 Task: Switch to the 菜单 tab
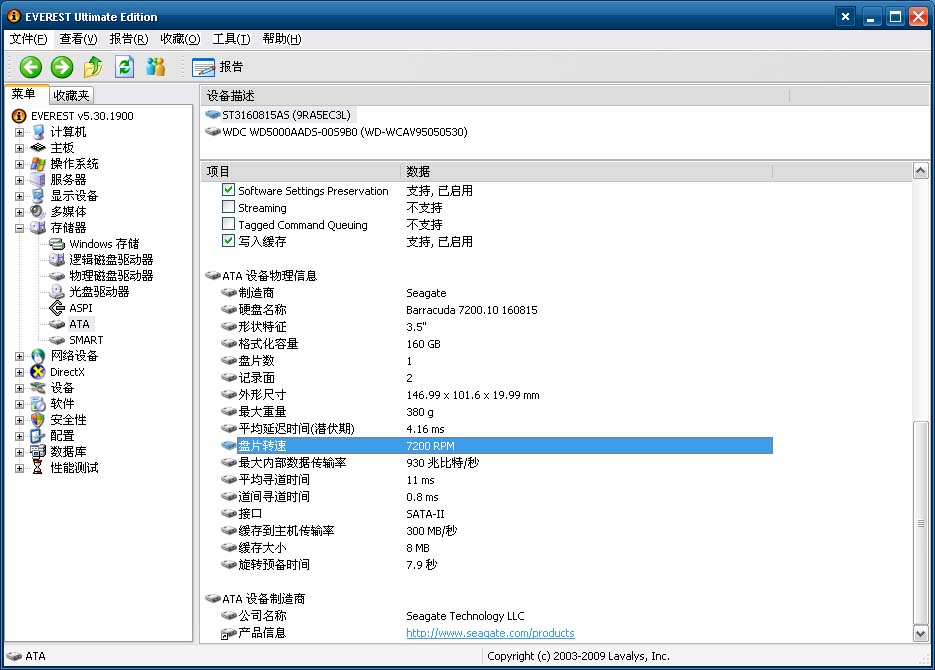pyautogui.click(x=24, y=94)
